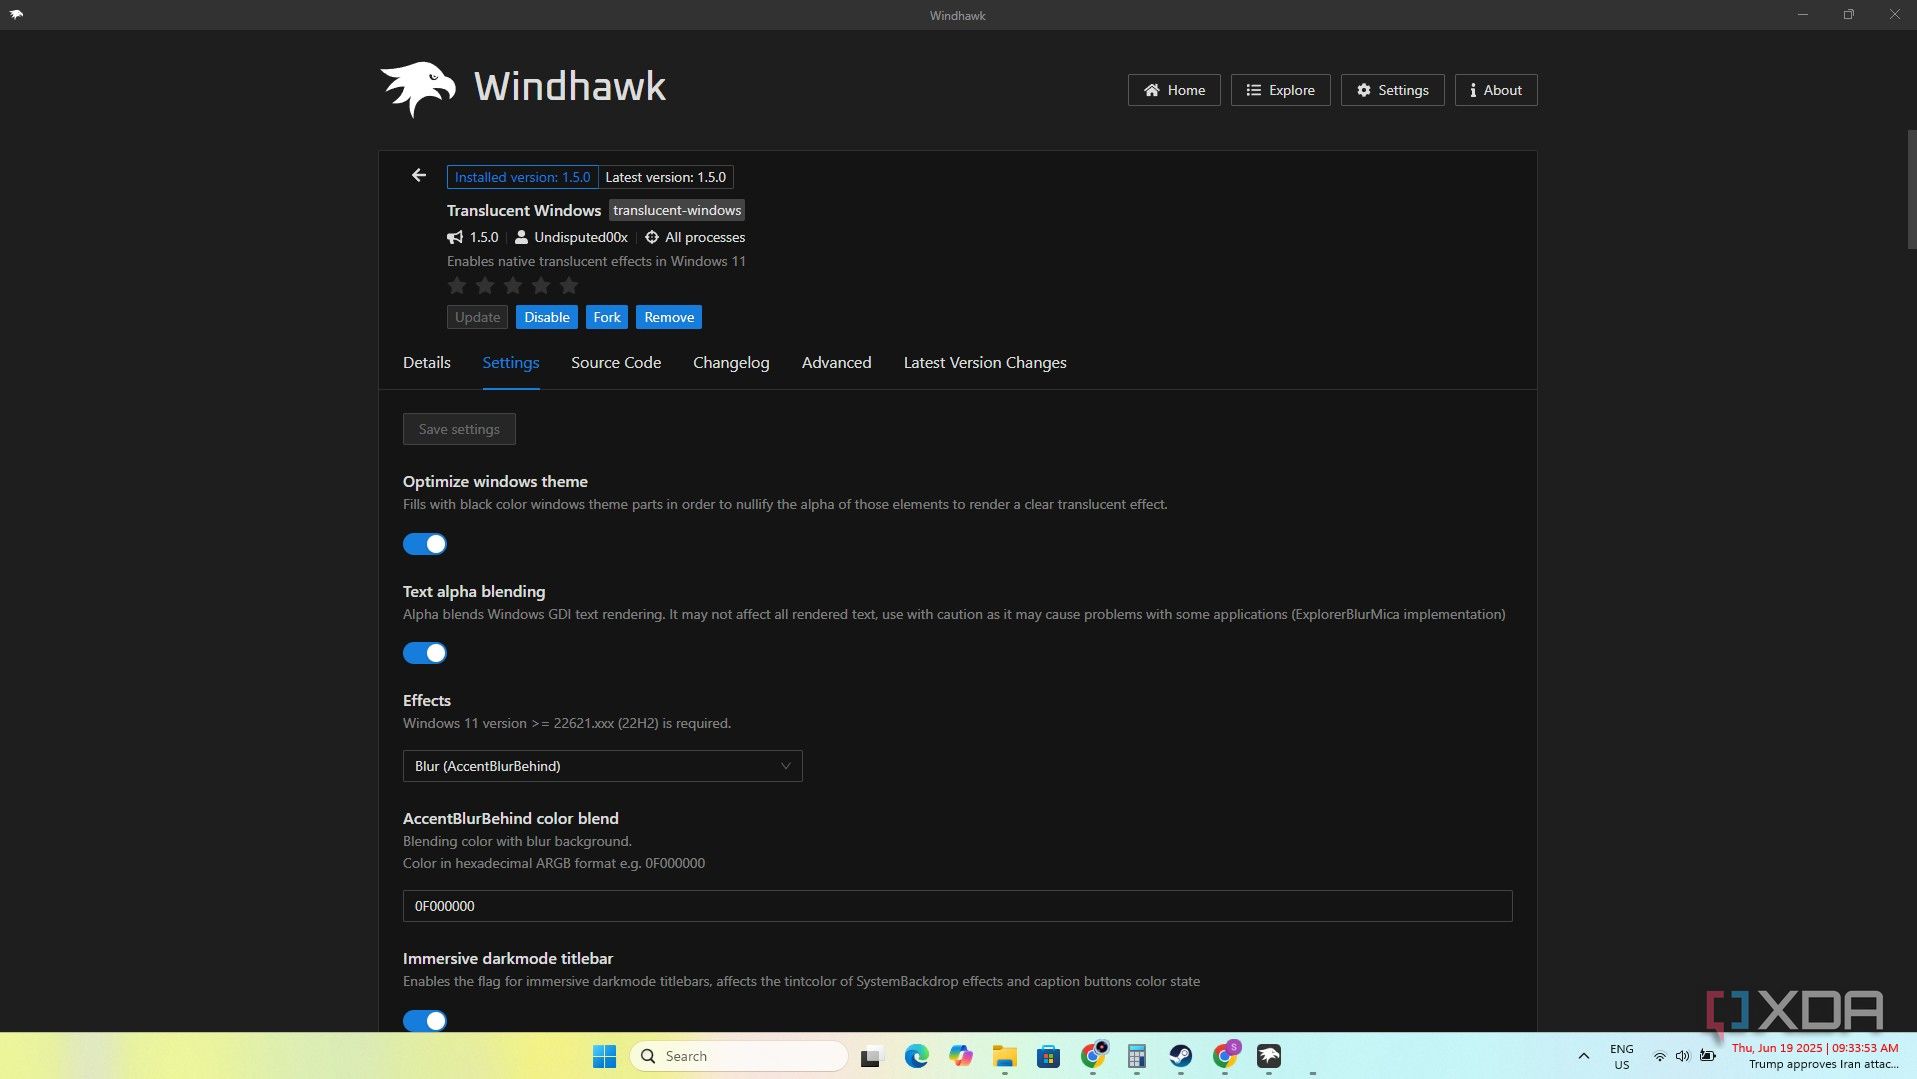Toggle Optimize windows theme switch
This screenshot has width=1917, height=1079.
pos(424,544)
